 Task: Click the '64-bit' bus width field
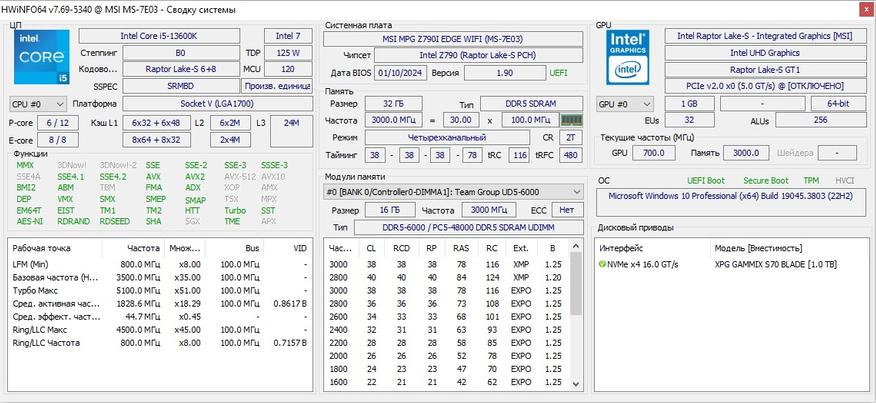838,104
